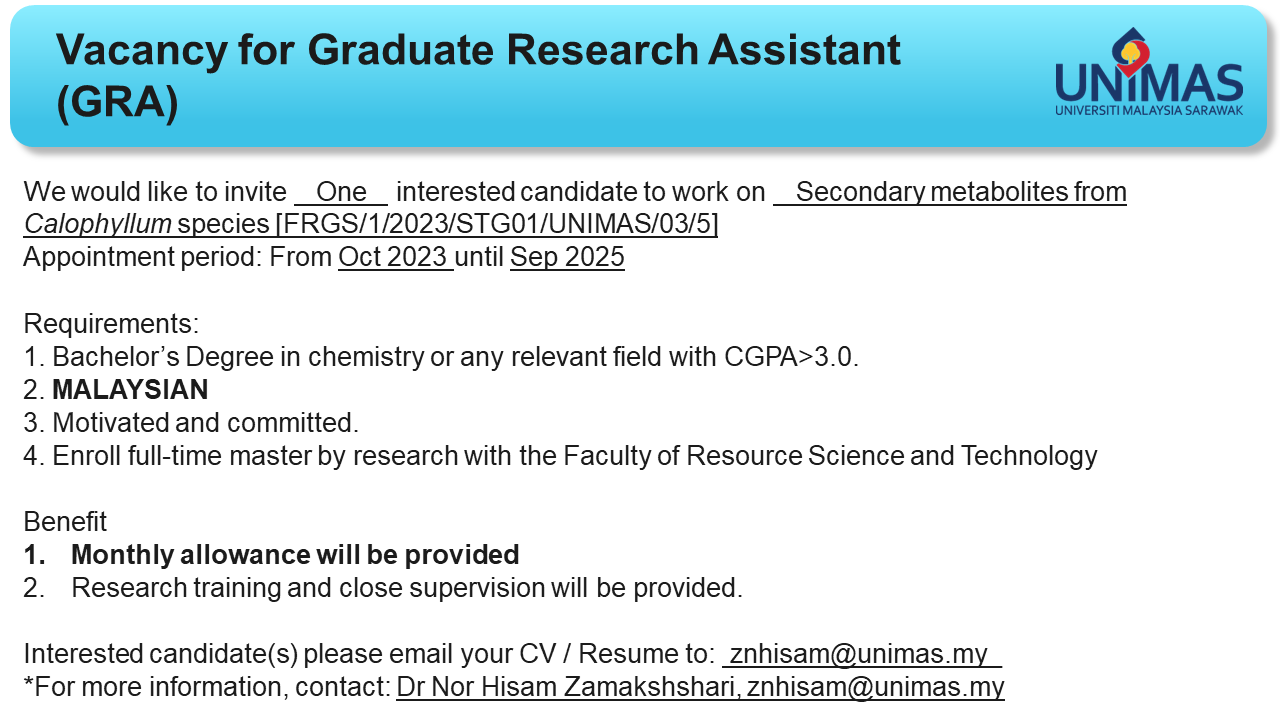Click 'Secondary metabolites from' project title

click(x=961, y=192)
